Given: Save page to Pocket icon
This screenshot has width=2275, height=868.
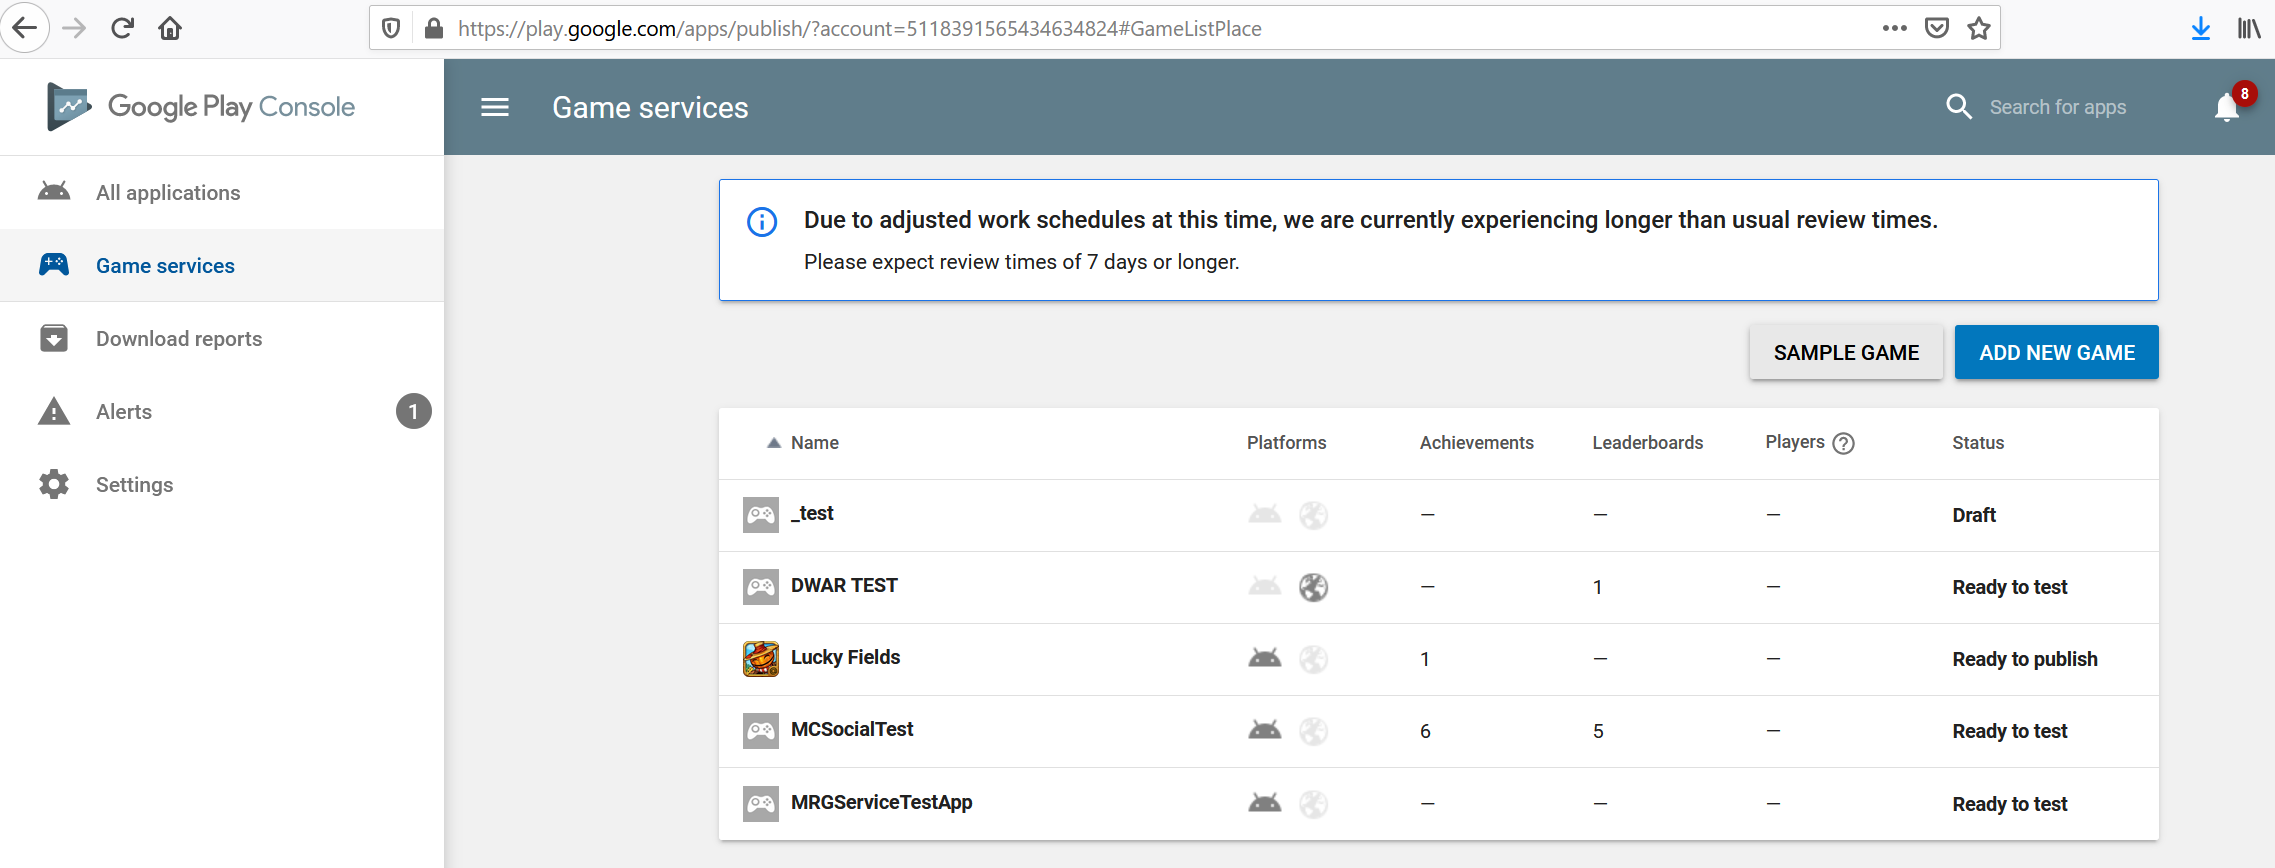Looking at the screenshot, I should coord(1937,28).
